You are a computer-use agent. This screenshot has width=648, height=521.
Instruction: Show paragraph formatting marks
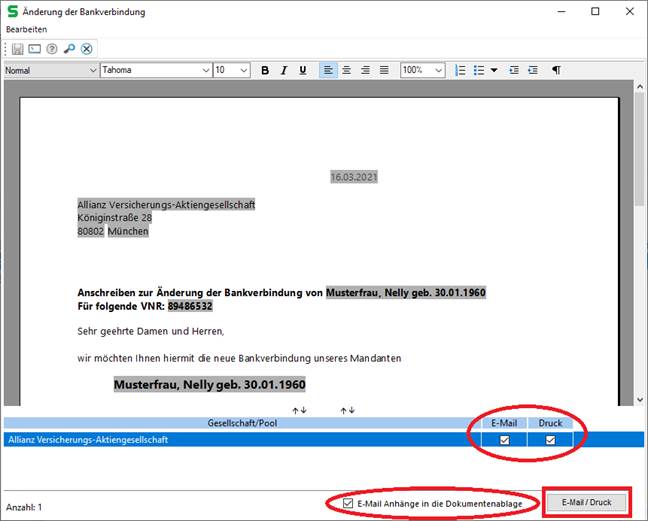pyautogui.click(x=557, y=71)
